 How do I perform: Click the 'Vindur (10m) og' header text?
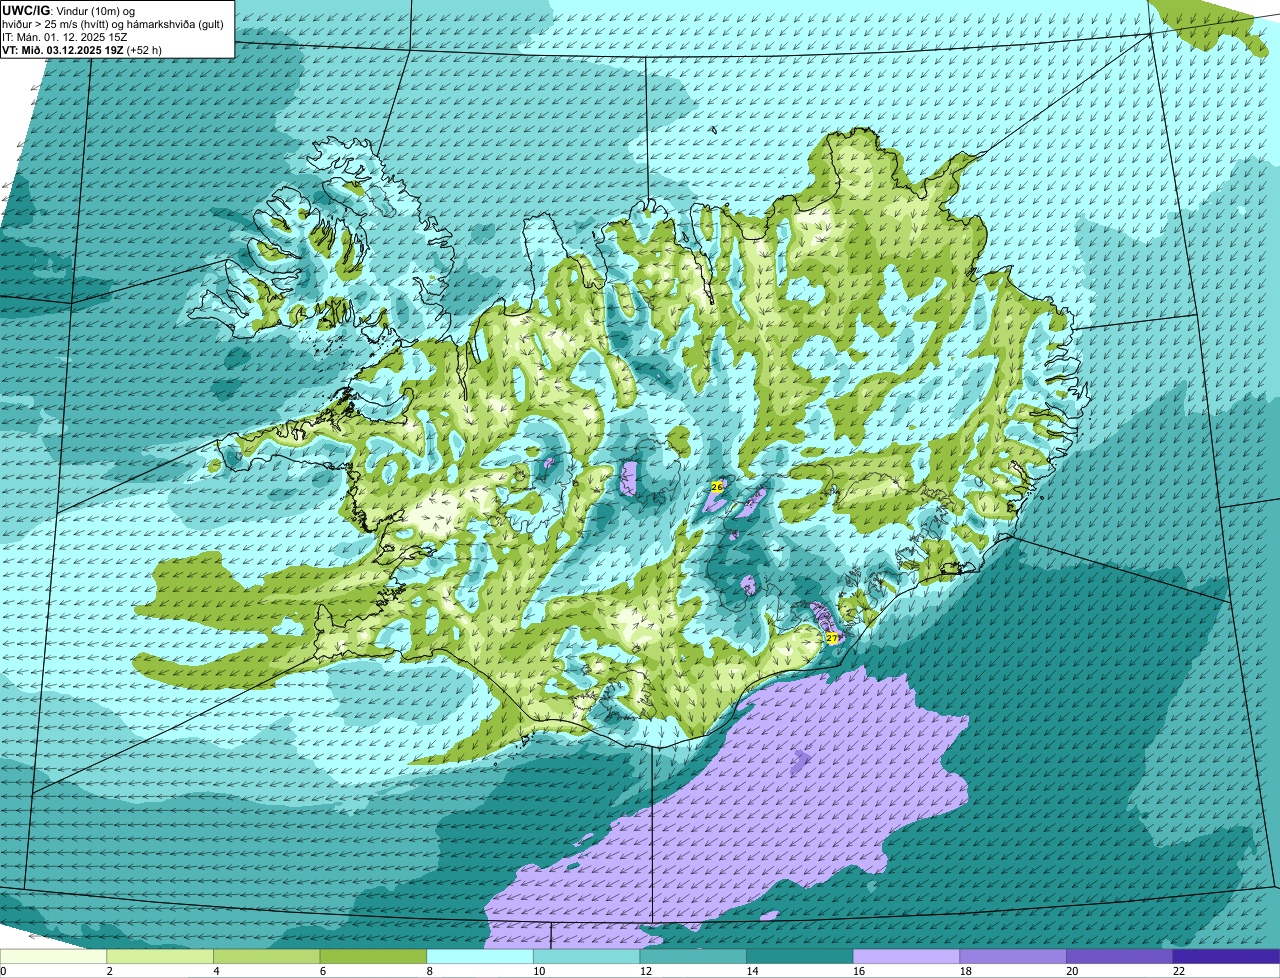[x=96, y=10]
